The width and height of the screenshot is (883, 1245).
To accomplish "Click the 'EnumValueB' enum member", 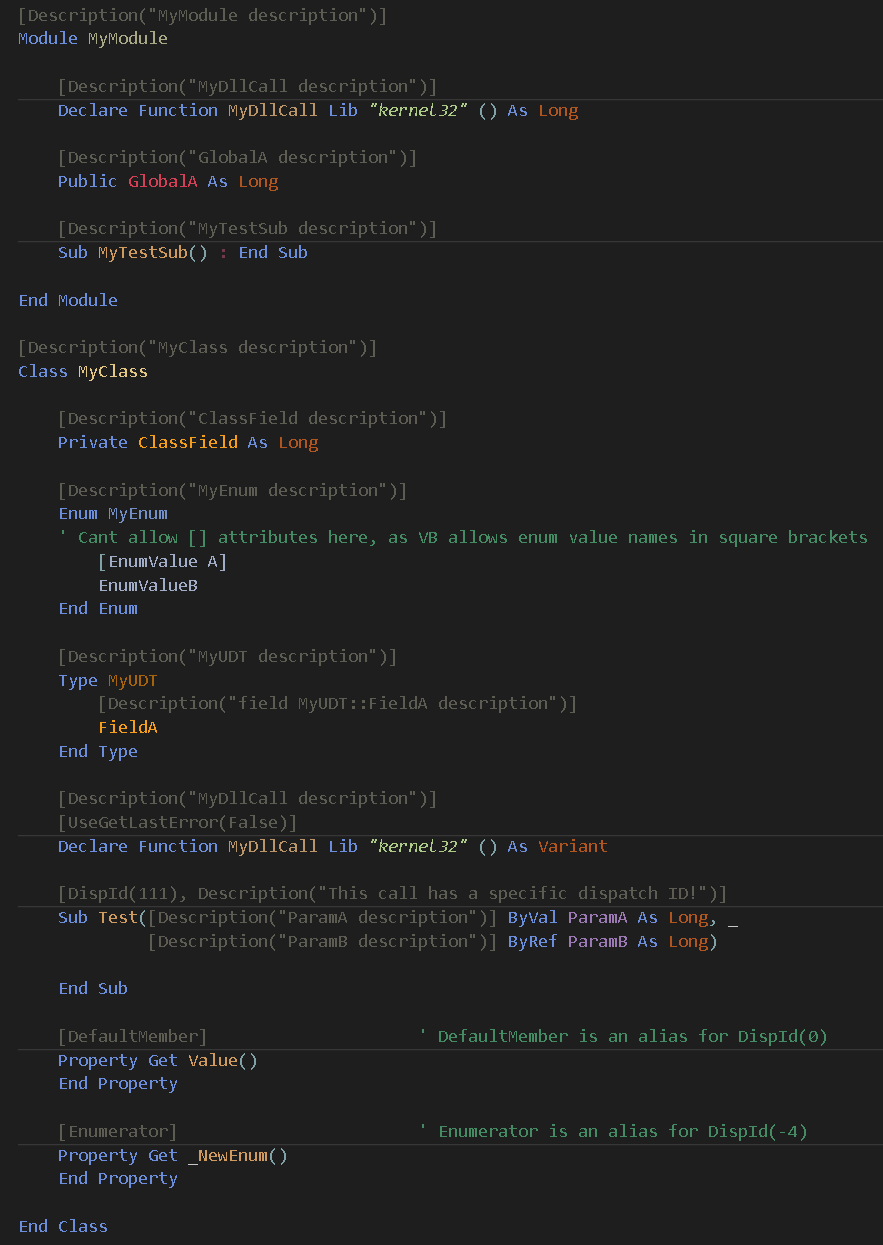I will coord(148,585).
